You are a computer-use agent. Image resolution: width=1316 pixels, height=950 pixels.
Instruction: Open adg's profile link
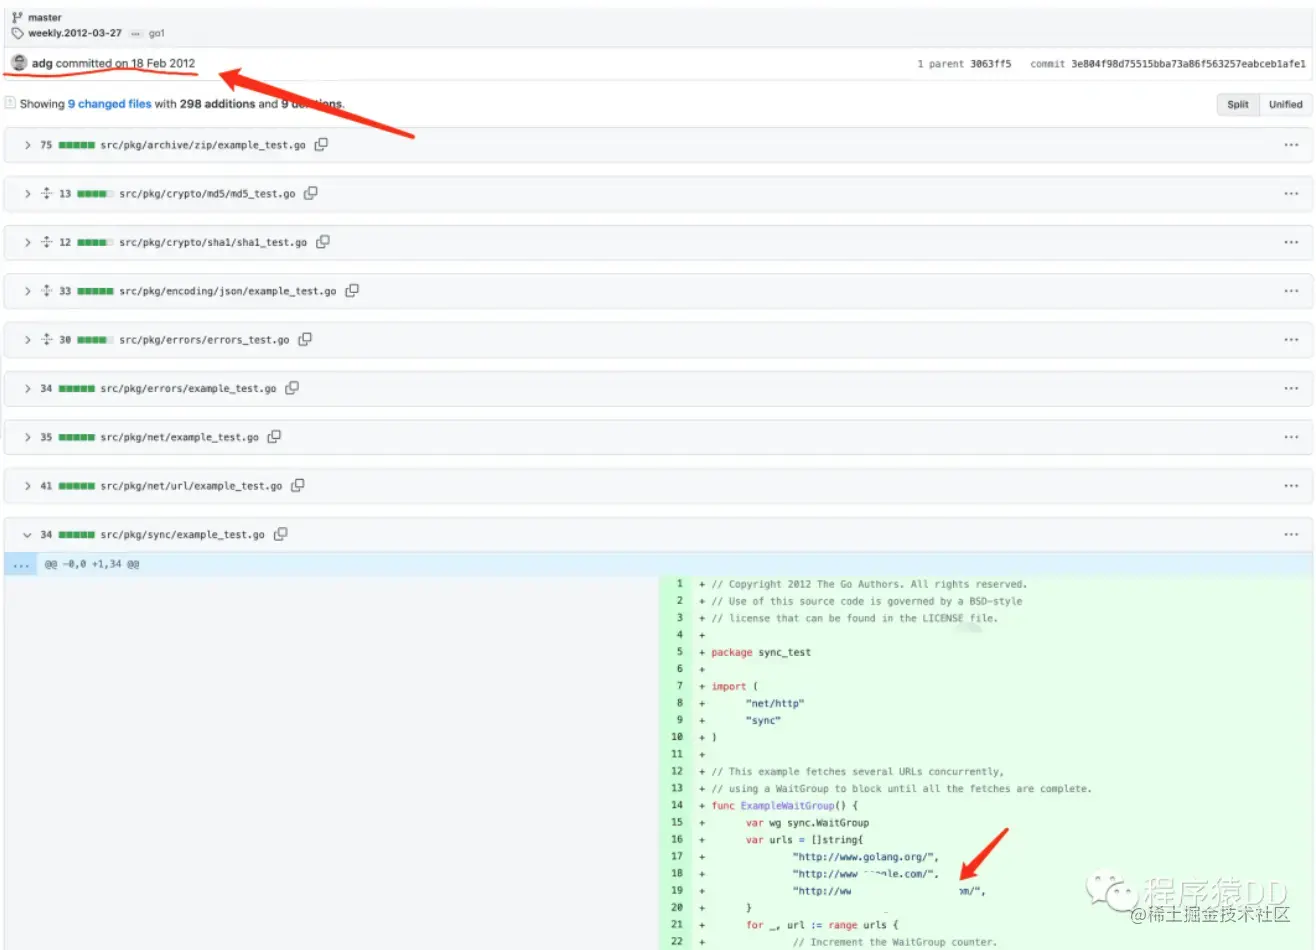pyautogui.click(x=42, y=63)
